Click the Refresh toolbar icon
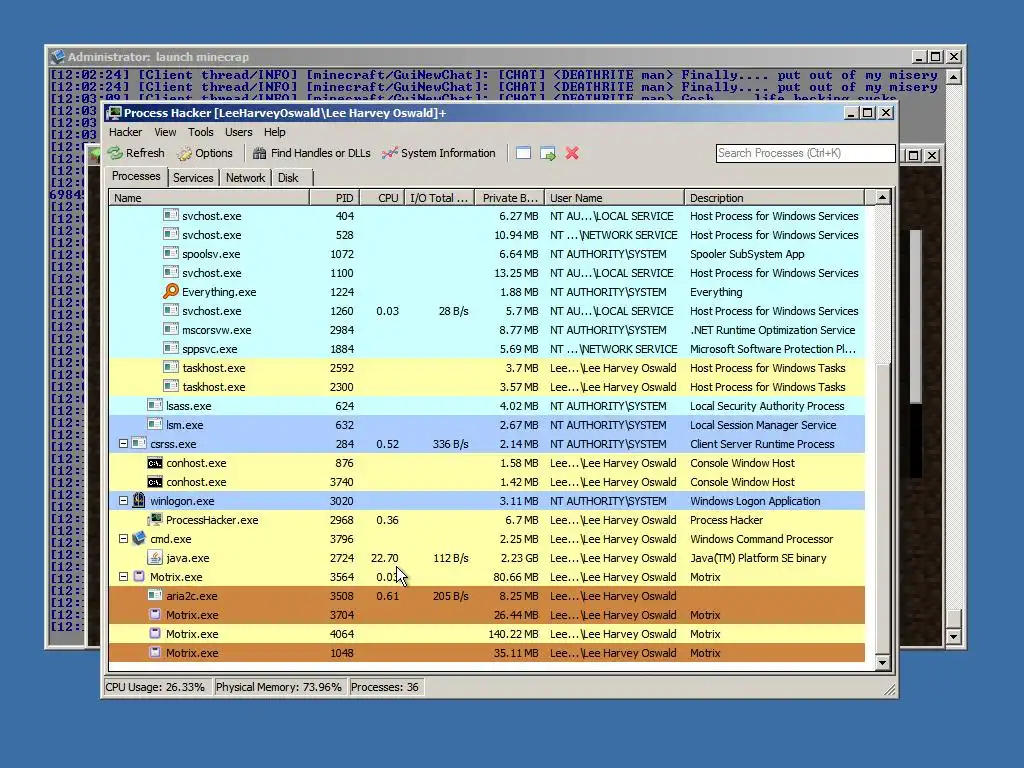This screenshot has width=1024, height=768. pos(116,153)
